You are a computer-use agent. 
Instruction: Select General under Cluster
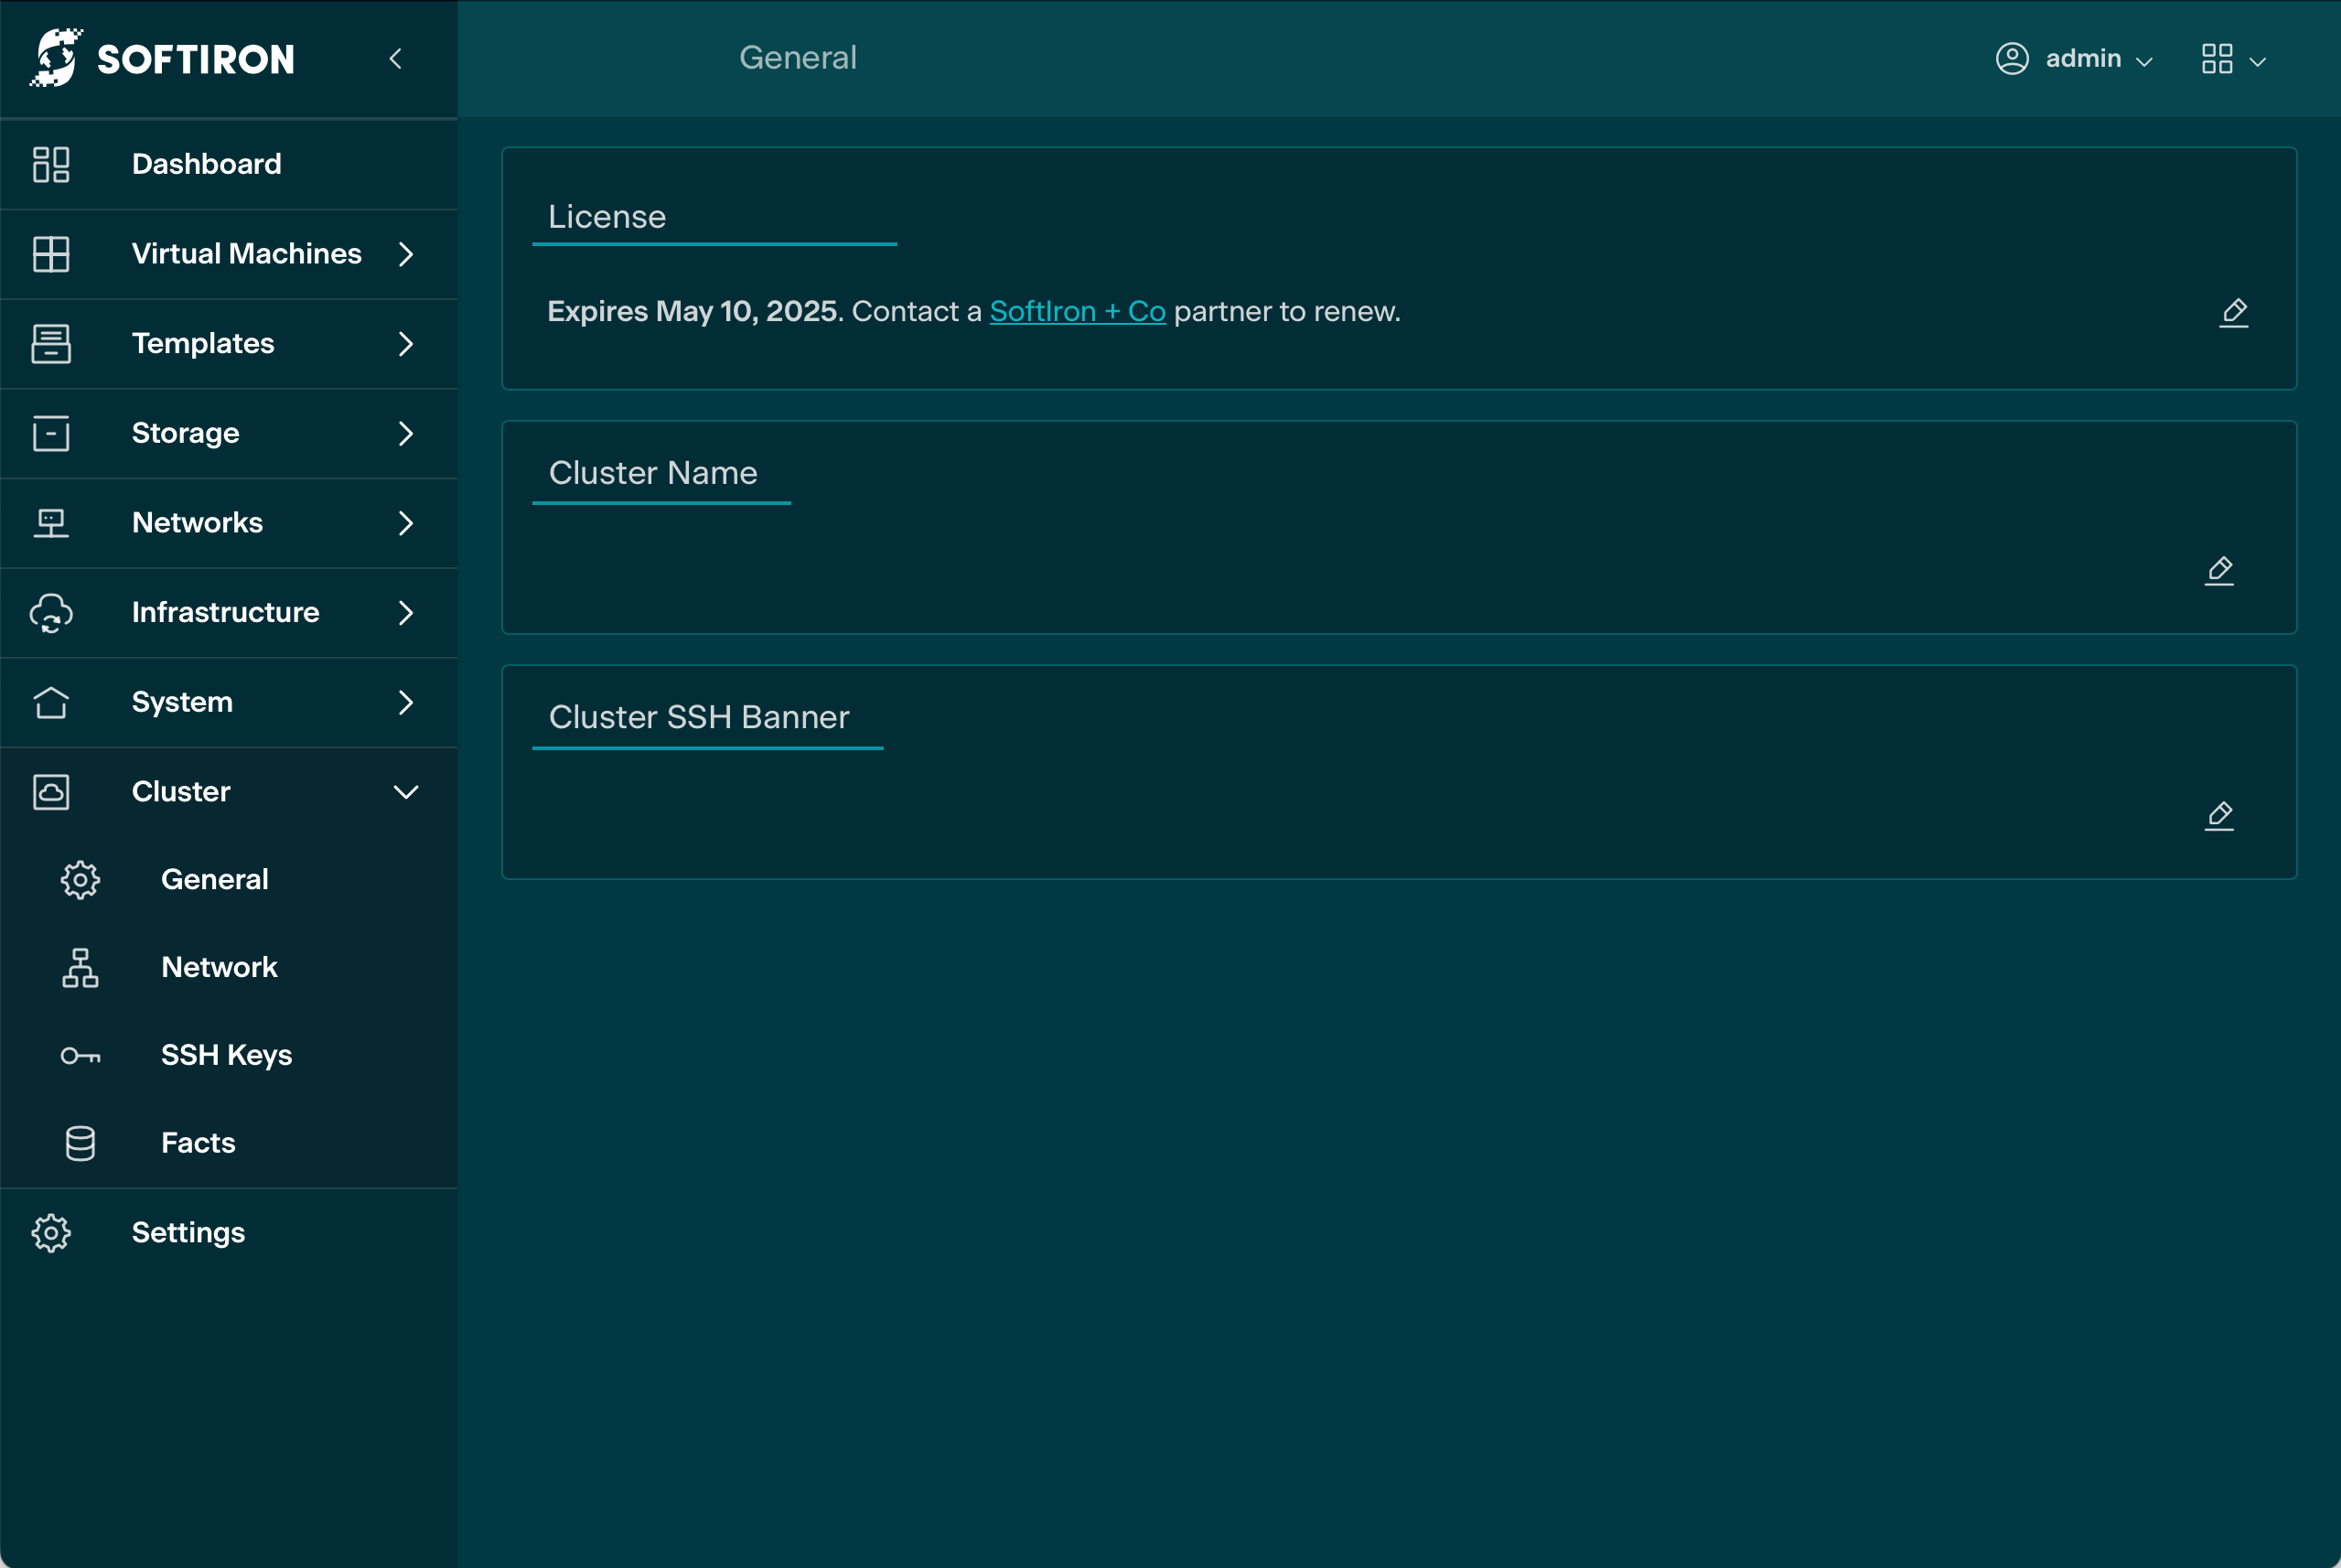[x=214, y=879]
